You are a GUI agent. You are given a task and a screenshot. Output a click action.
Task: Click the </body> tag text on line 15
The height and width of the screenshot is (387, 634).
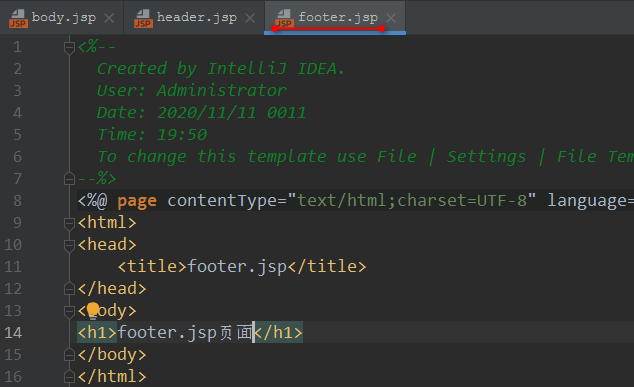coord(112,355)
